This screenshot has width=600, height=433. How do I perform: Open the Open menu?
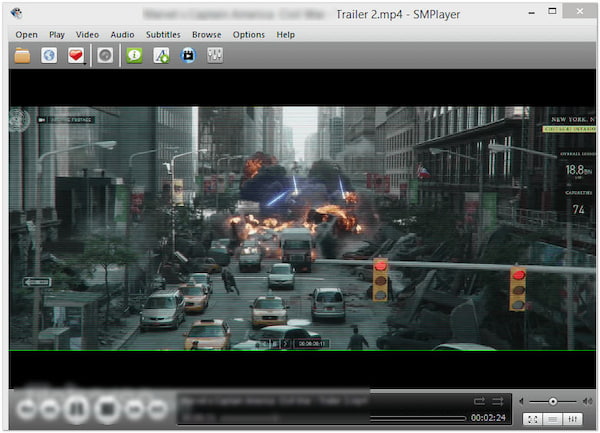[26, 35]
